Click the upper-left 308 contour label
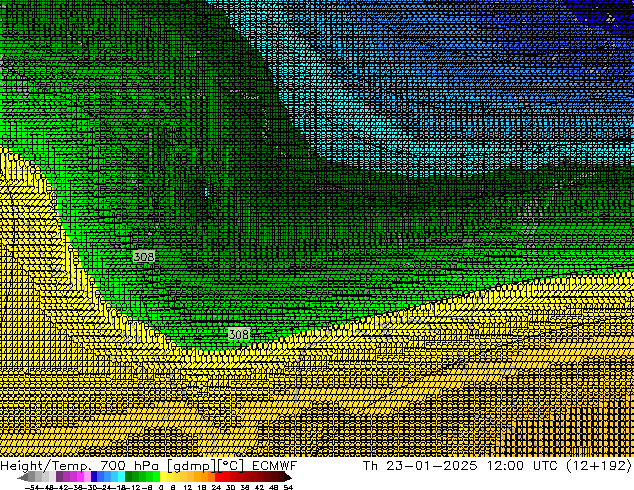 144,257
